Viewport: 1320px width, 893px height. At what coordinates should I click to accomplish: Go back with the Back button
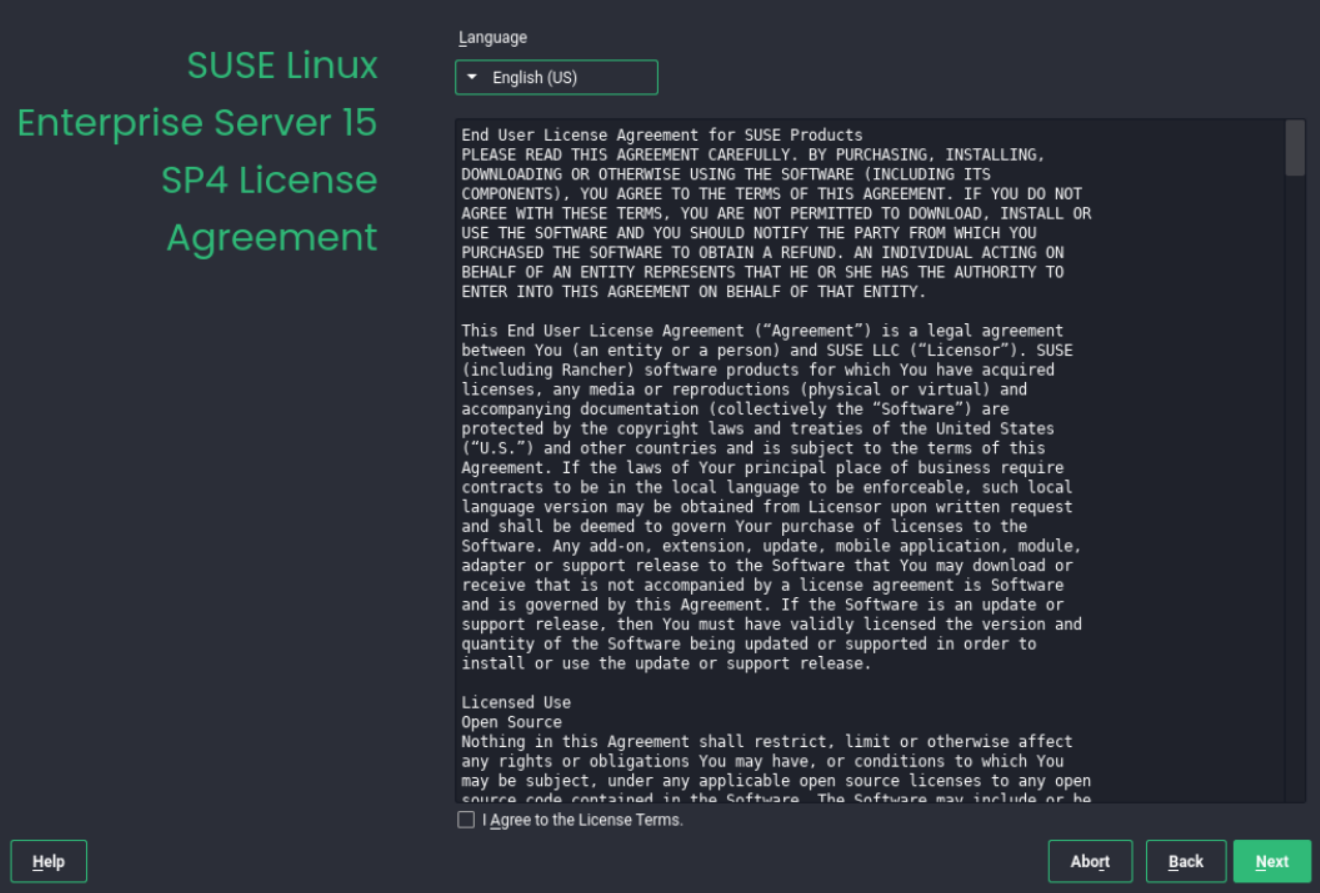pyautogui.click(x=1186, y=861)
